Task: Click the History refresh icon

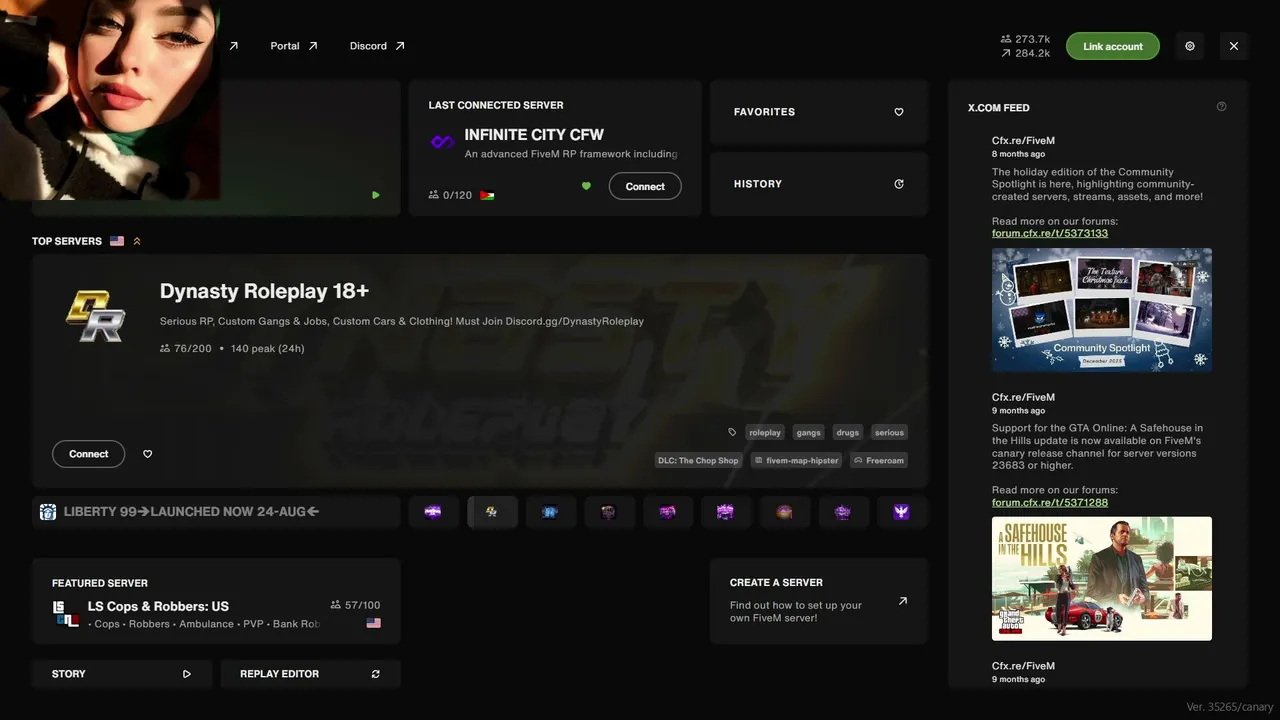Action: [899, 184]
